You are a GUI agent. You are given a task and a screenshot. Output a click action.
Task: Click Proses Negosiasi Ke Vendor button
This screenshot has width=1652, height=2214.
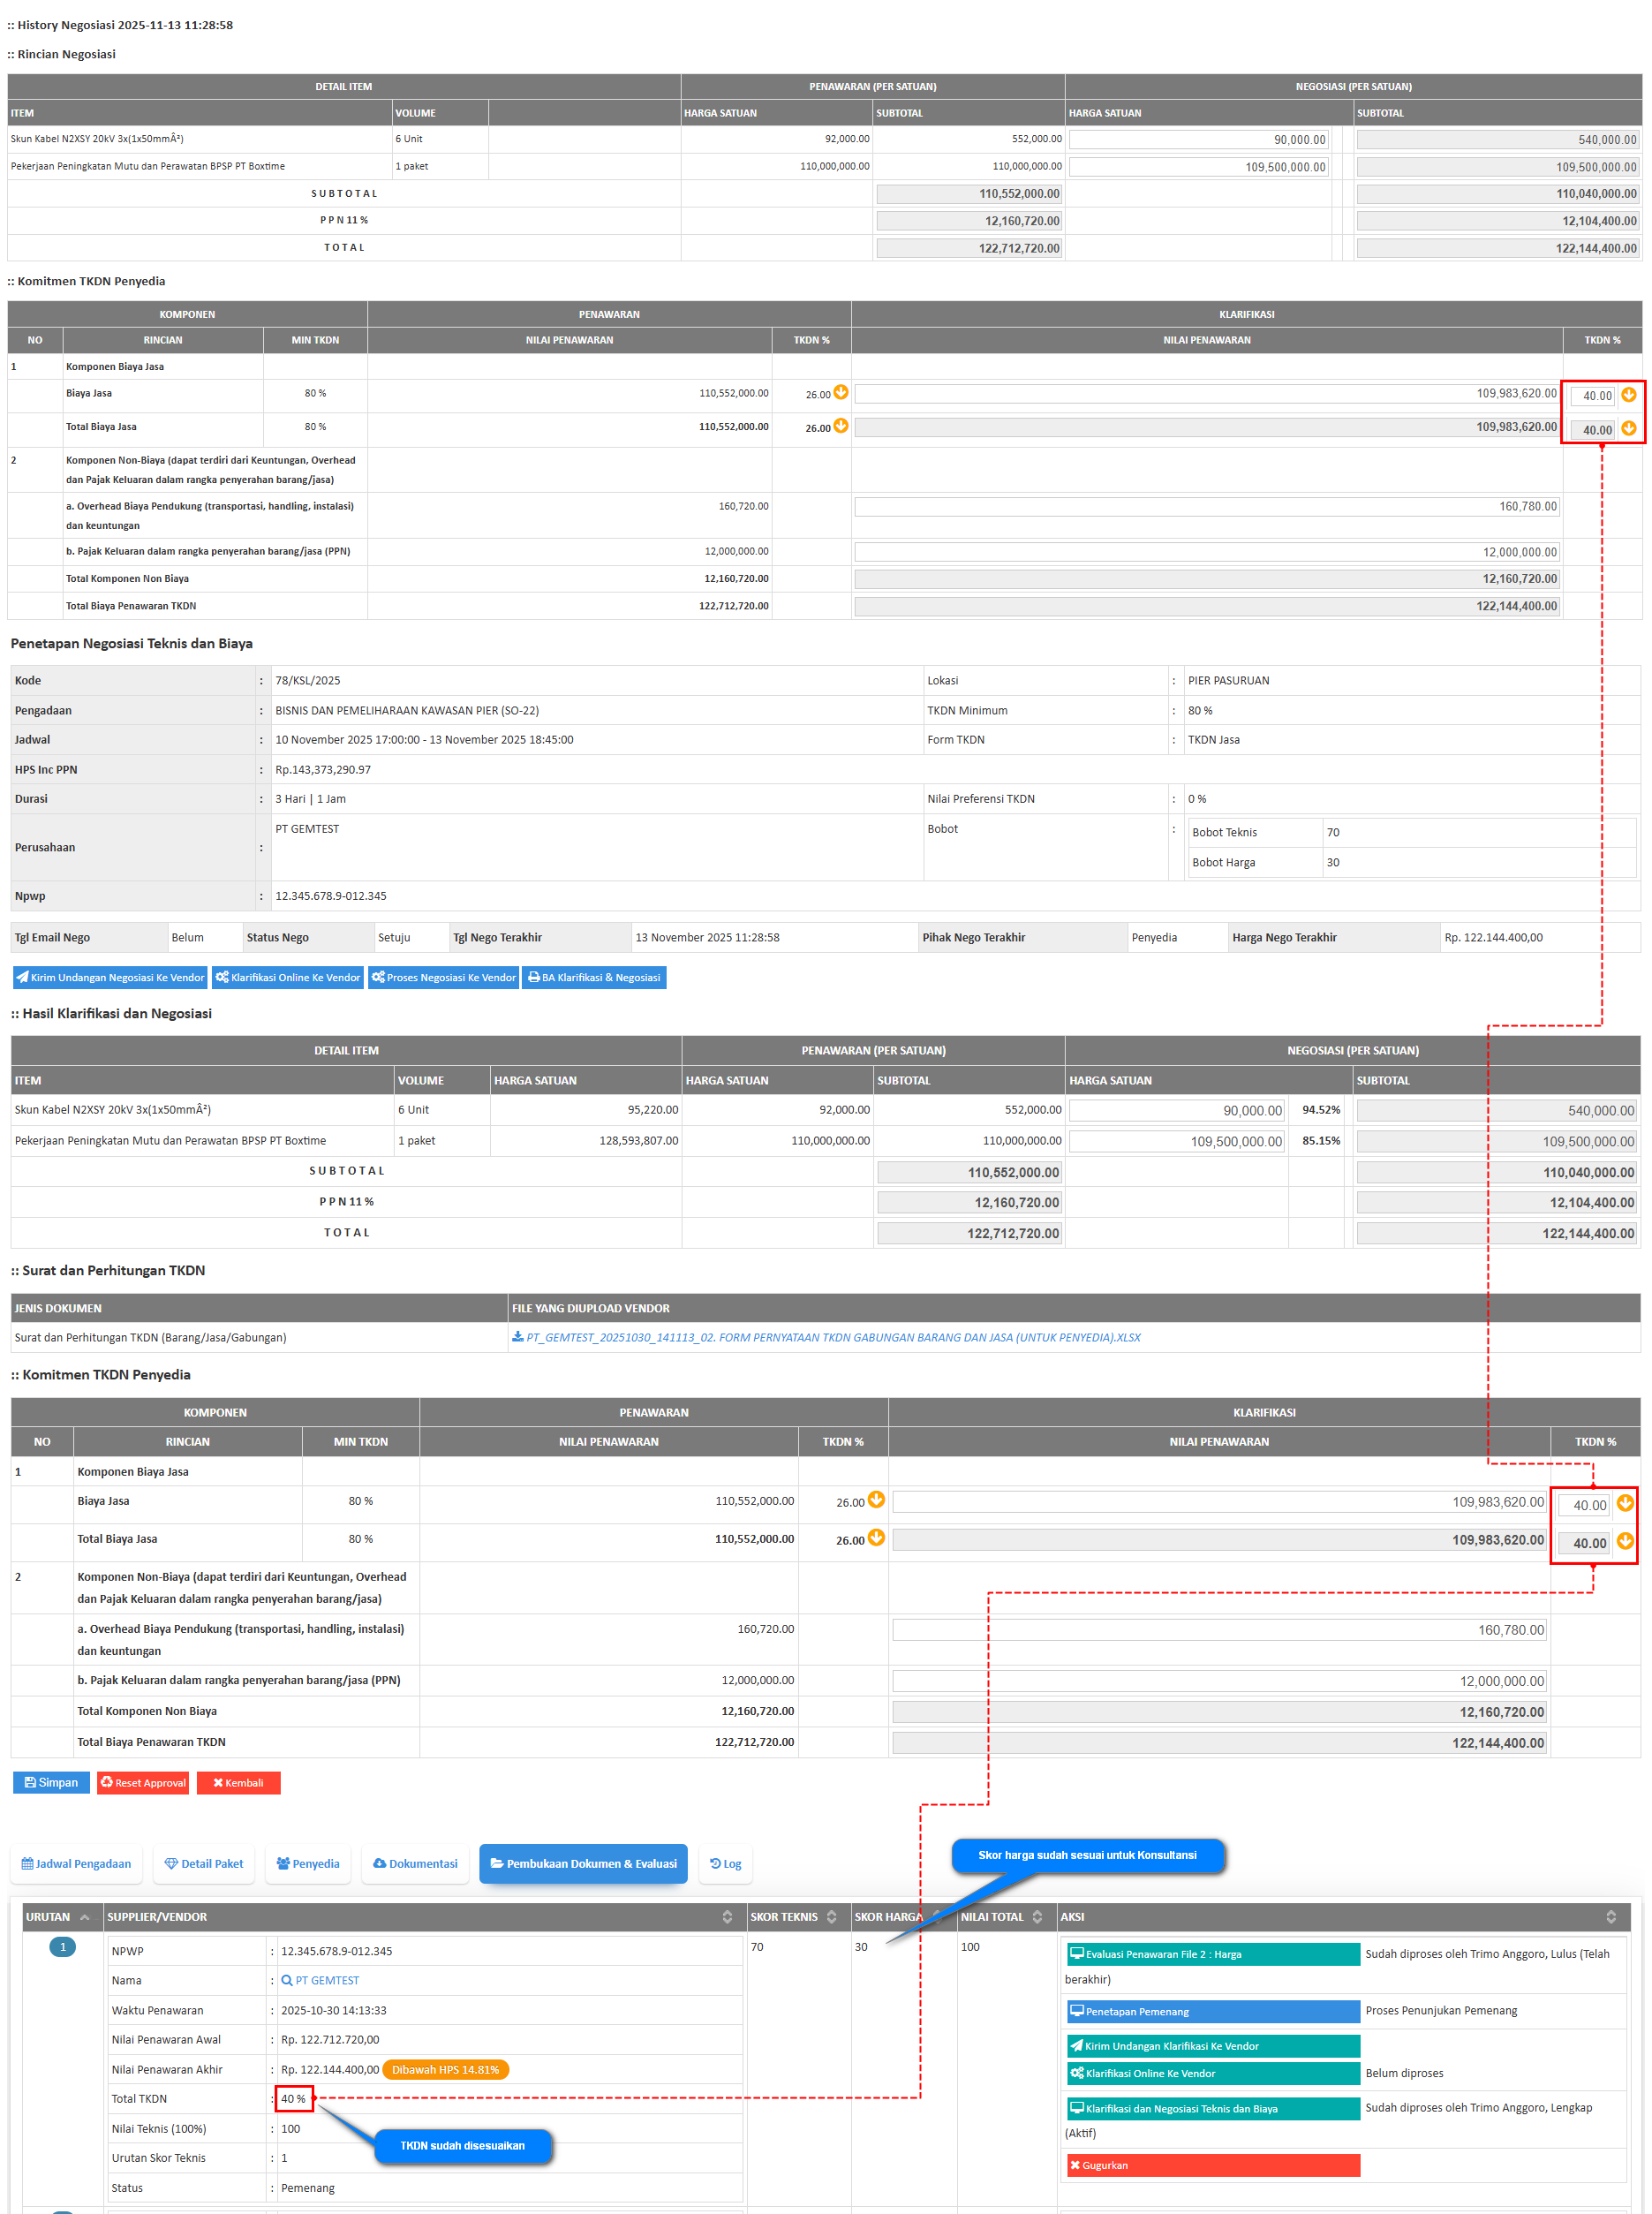443,977
